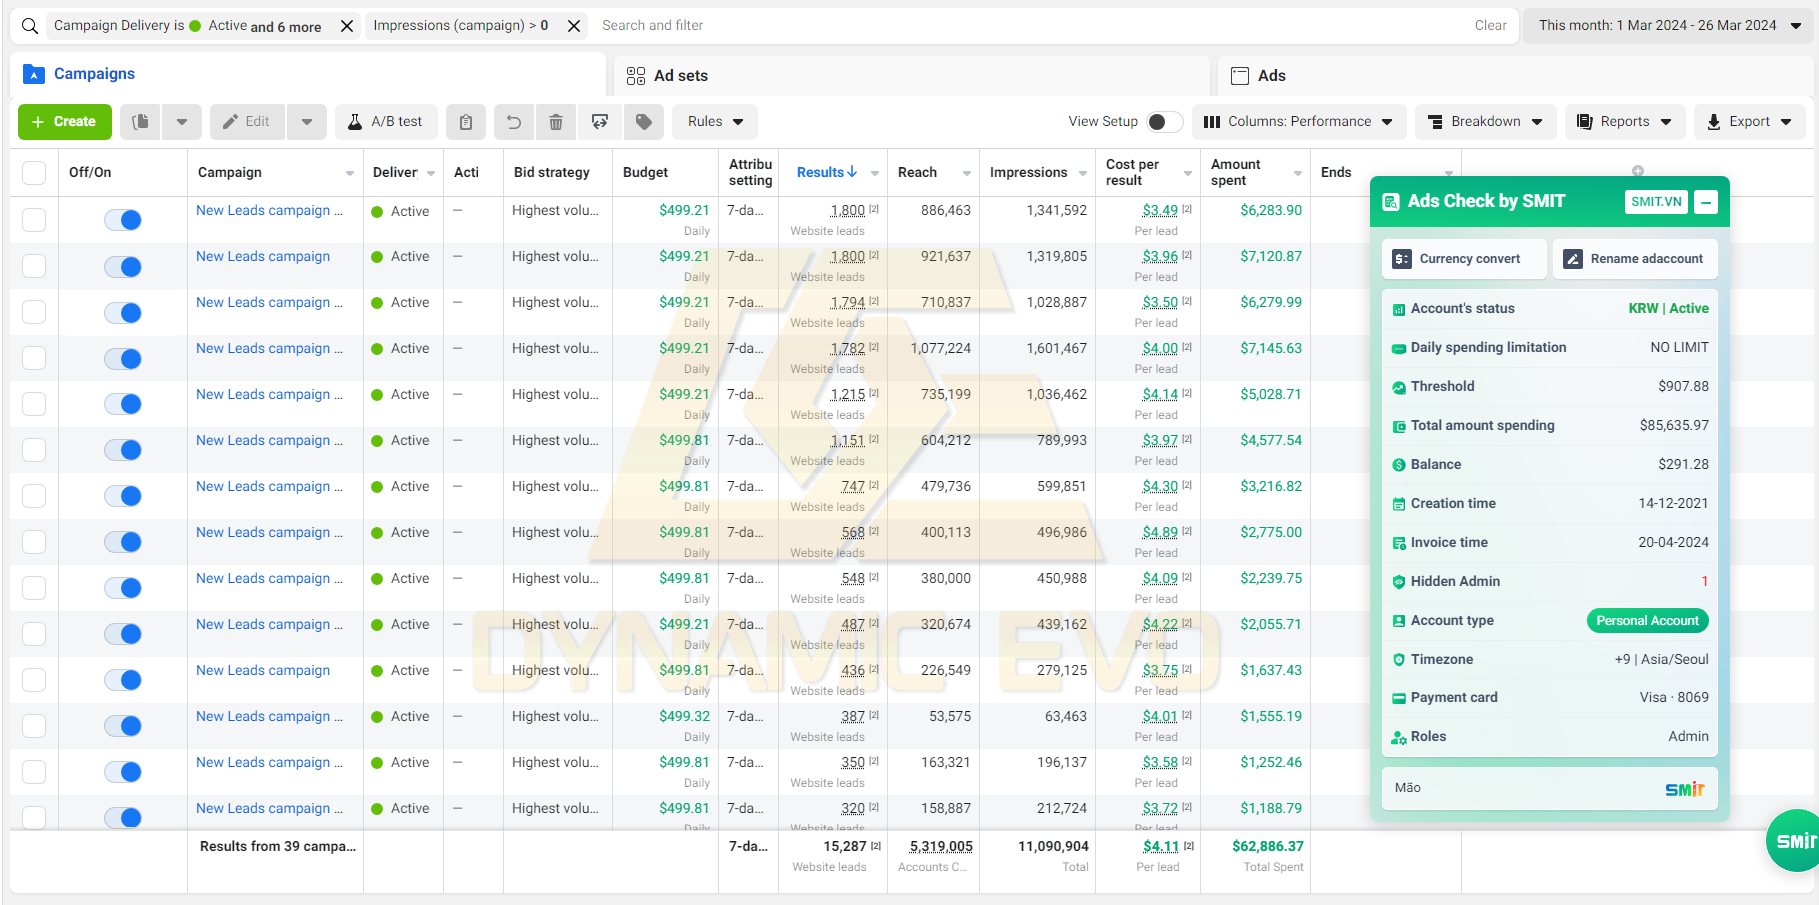Viewport: 1819px width, 905px height.
Task: Click the search magnifier icon
Action: 30,26
